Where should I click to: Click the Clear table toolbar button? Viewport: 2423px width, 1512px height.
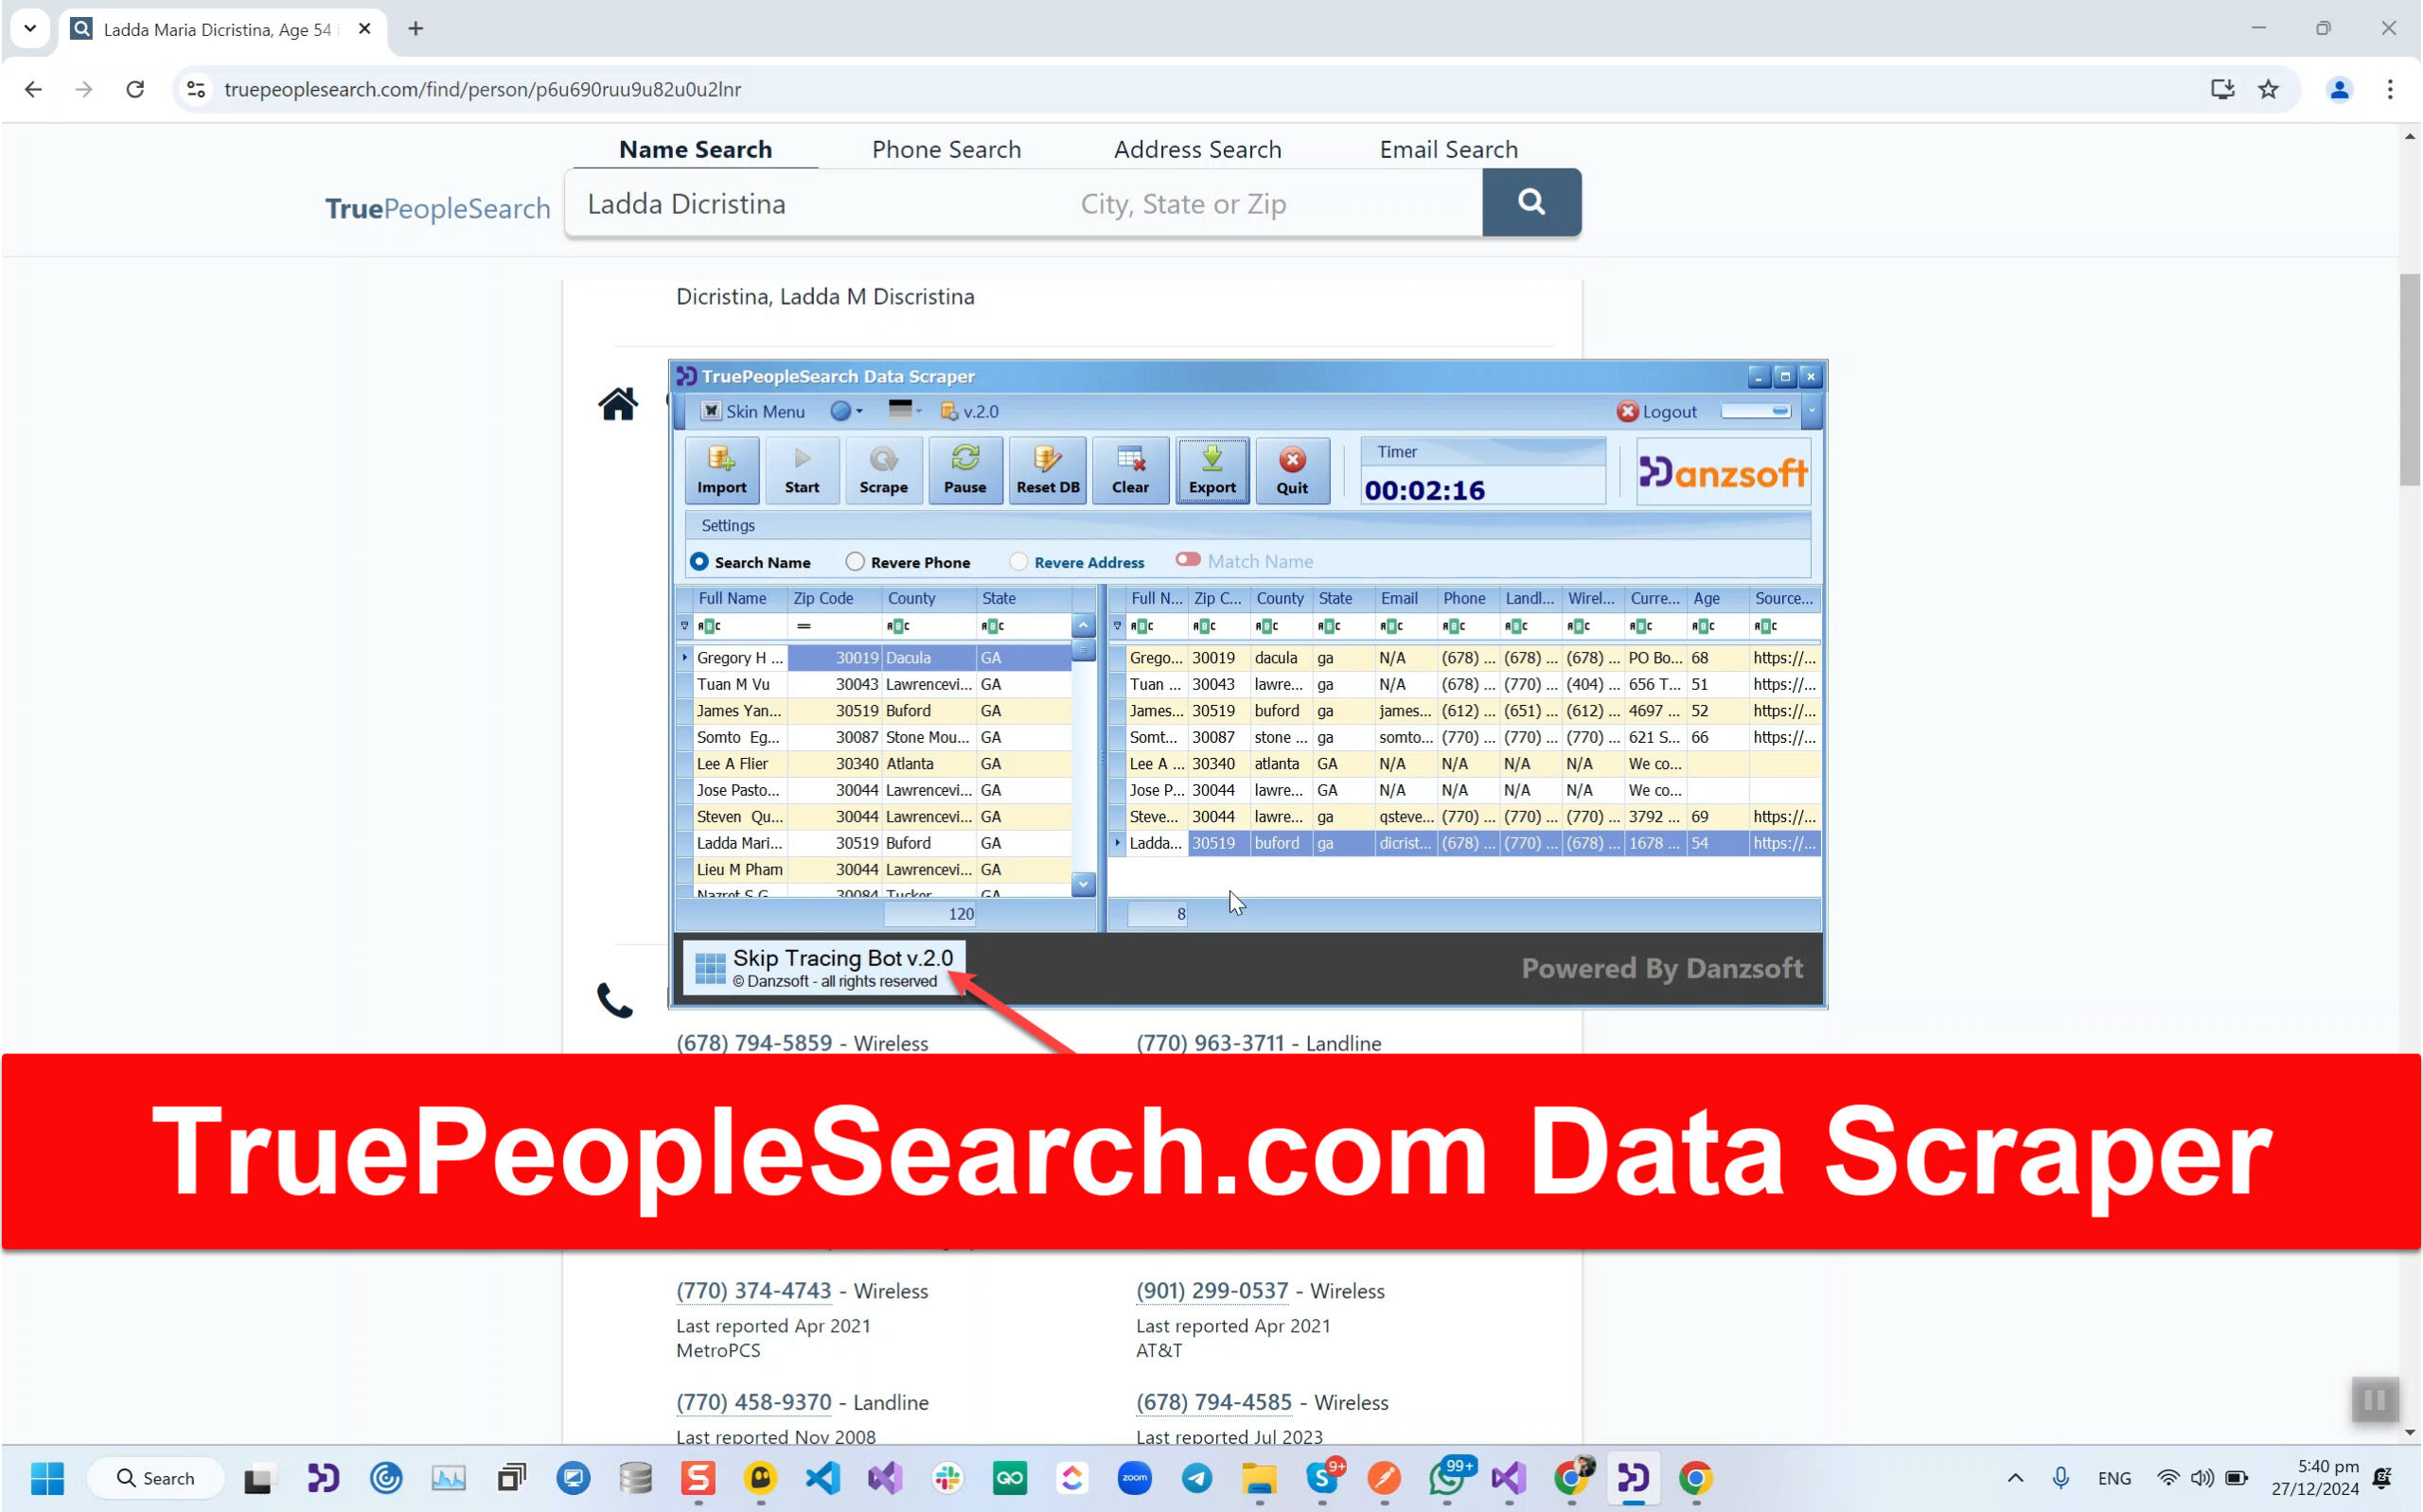1130,471
